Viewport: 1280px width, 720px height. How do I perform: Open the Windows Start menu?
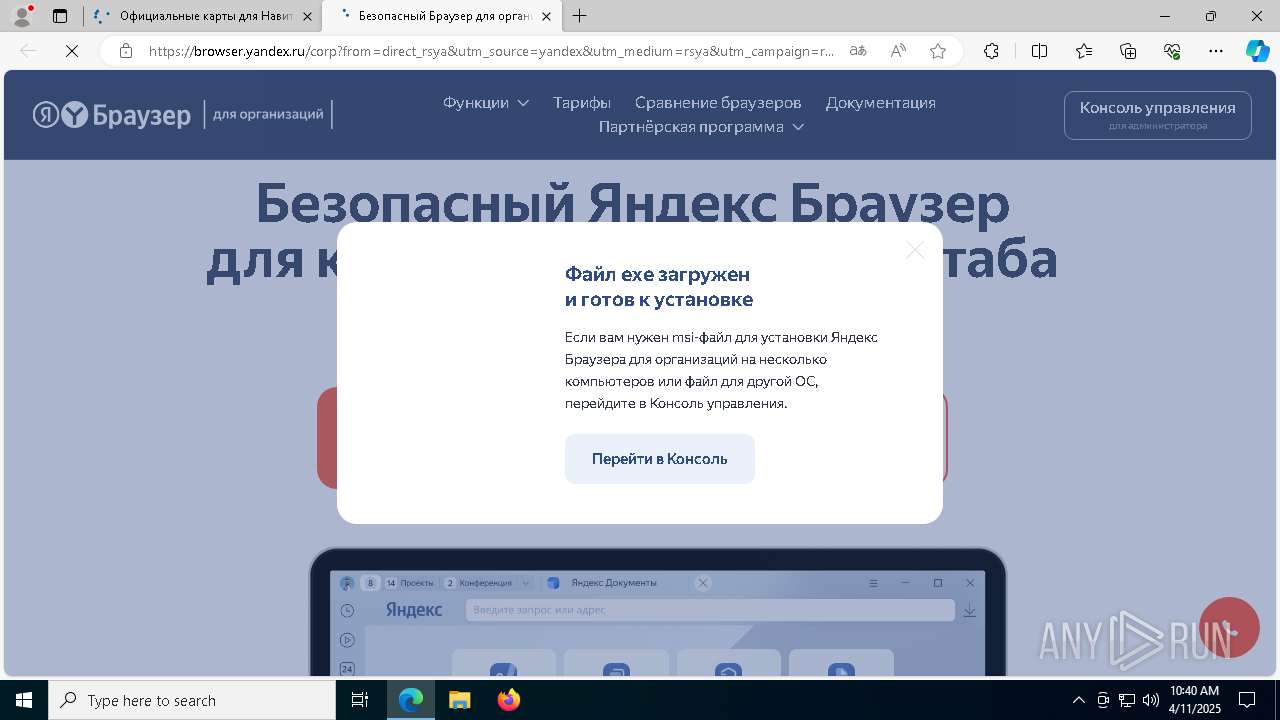pyautogui.click(x=24, y=700)
